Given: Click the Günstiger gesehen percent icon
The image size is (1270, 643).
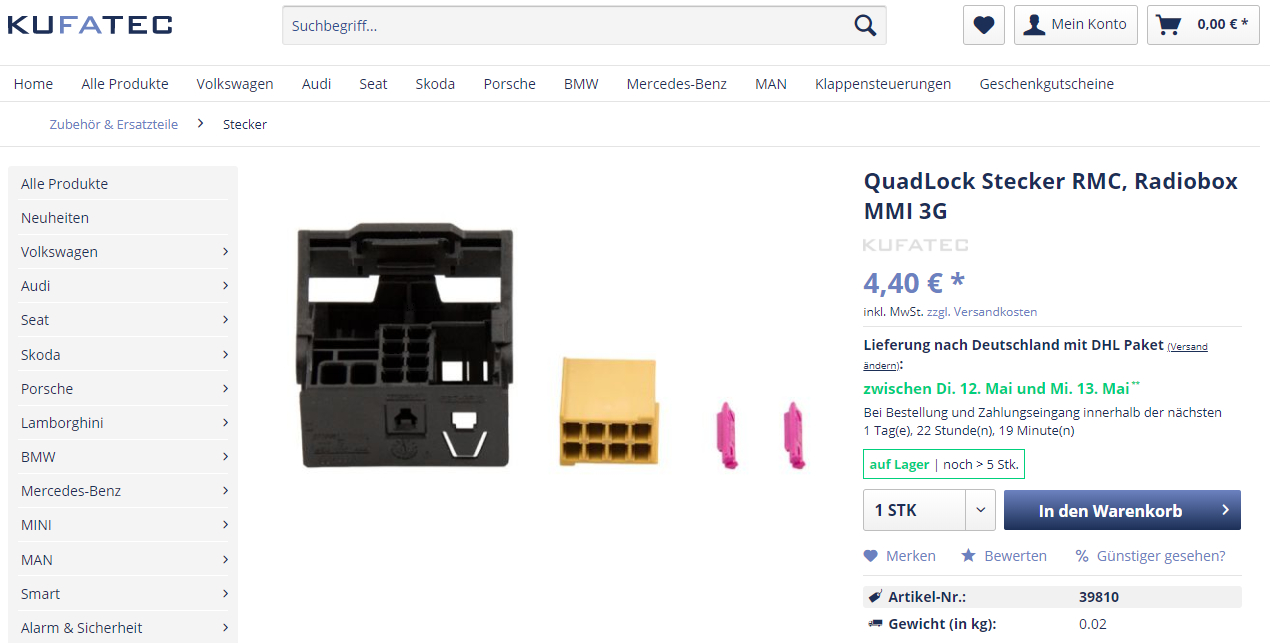Looking at the screenshot, I should click(1082, 556).
